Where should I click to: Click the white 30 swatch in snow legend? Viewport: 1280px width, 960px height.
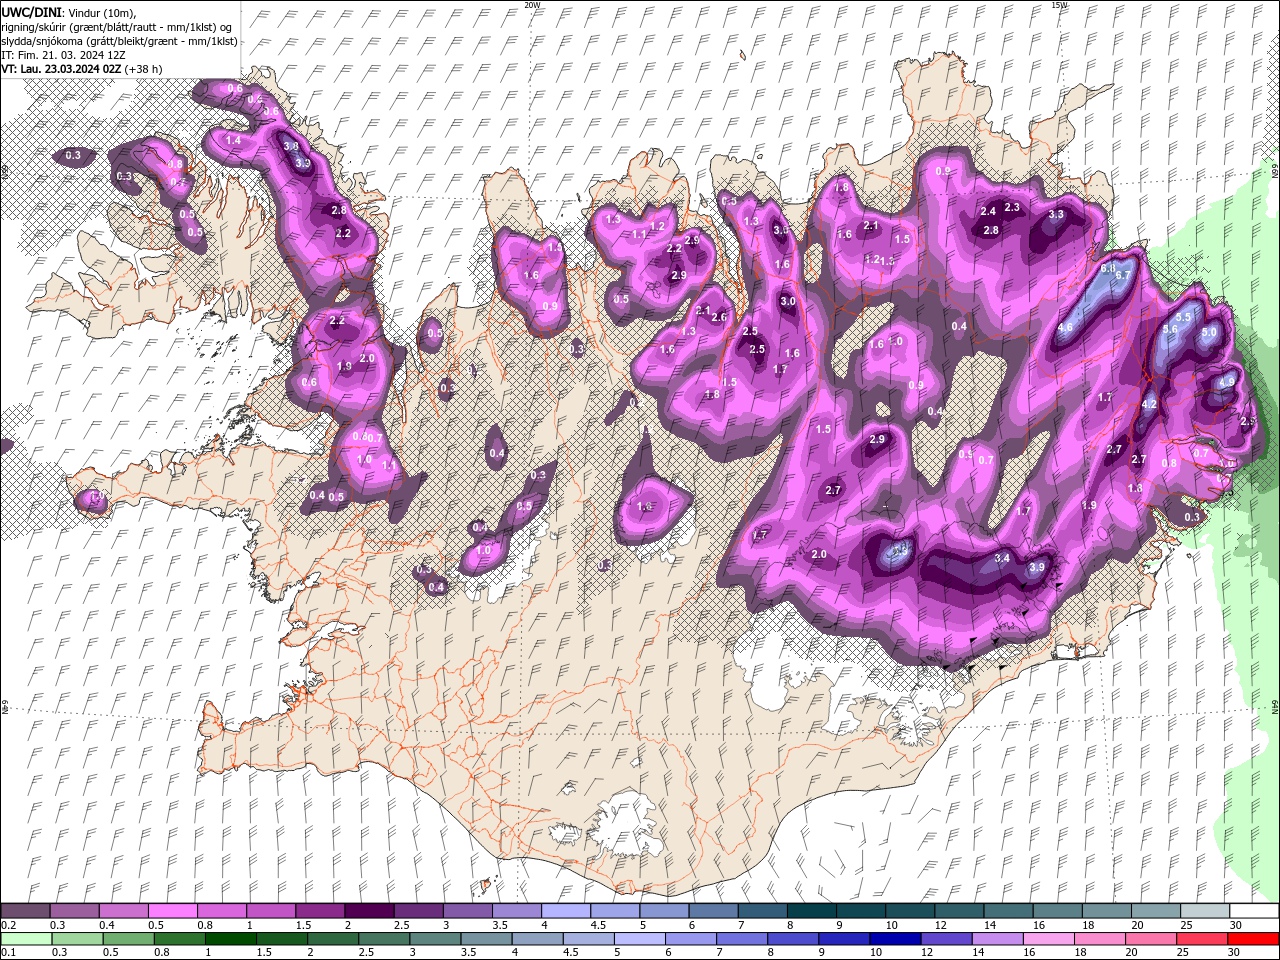1253,911
